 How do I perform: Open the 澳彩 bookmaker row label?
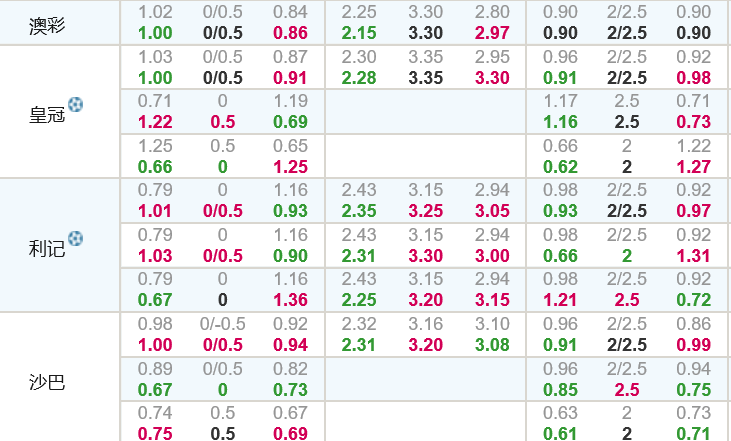[47, 26]
